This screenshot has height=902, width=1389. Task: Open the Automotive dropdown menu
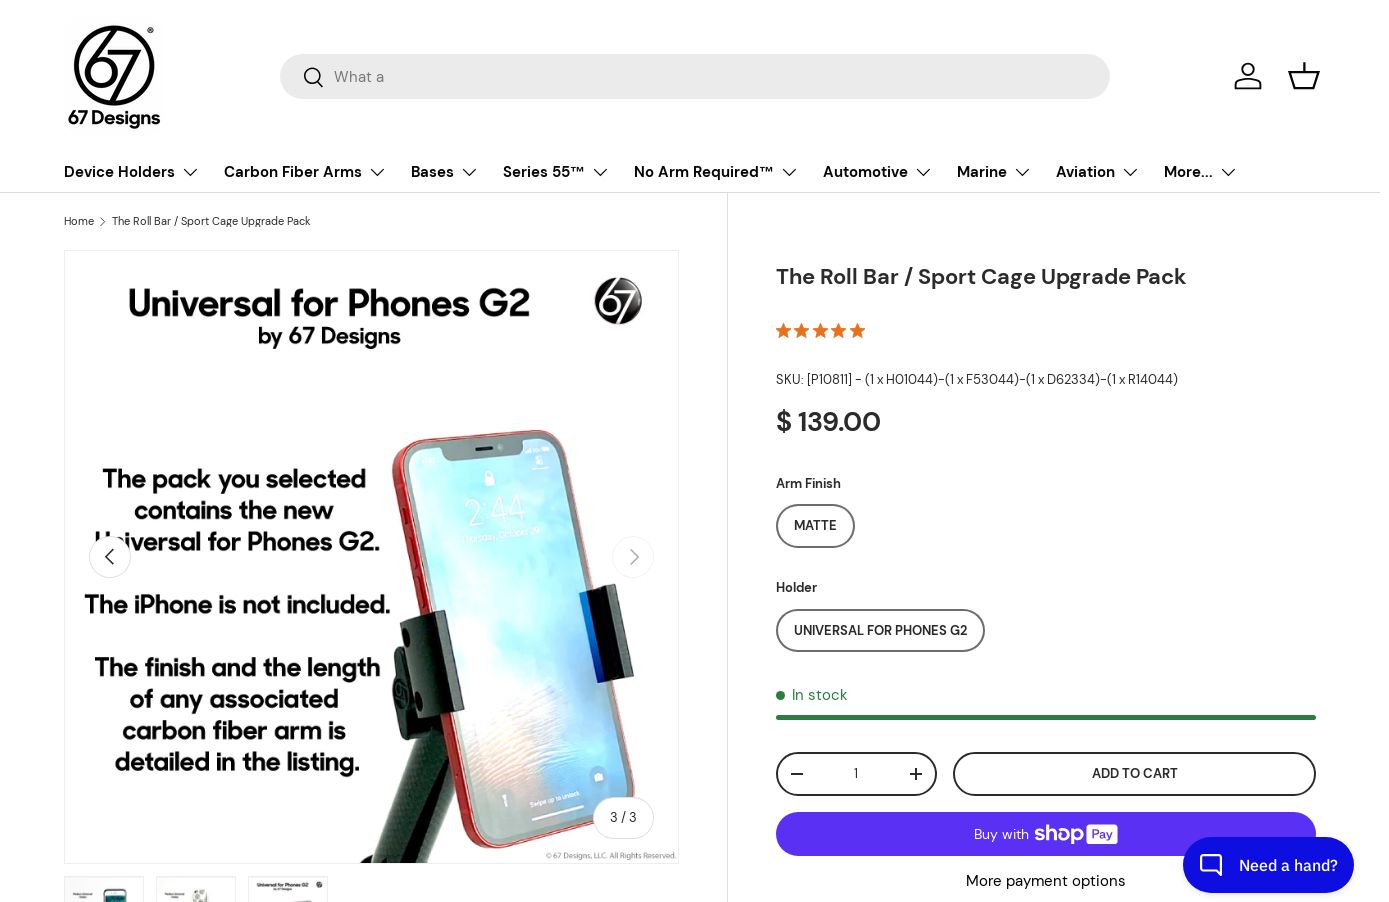pos(877,172)
